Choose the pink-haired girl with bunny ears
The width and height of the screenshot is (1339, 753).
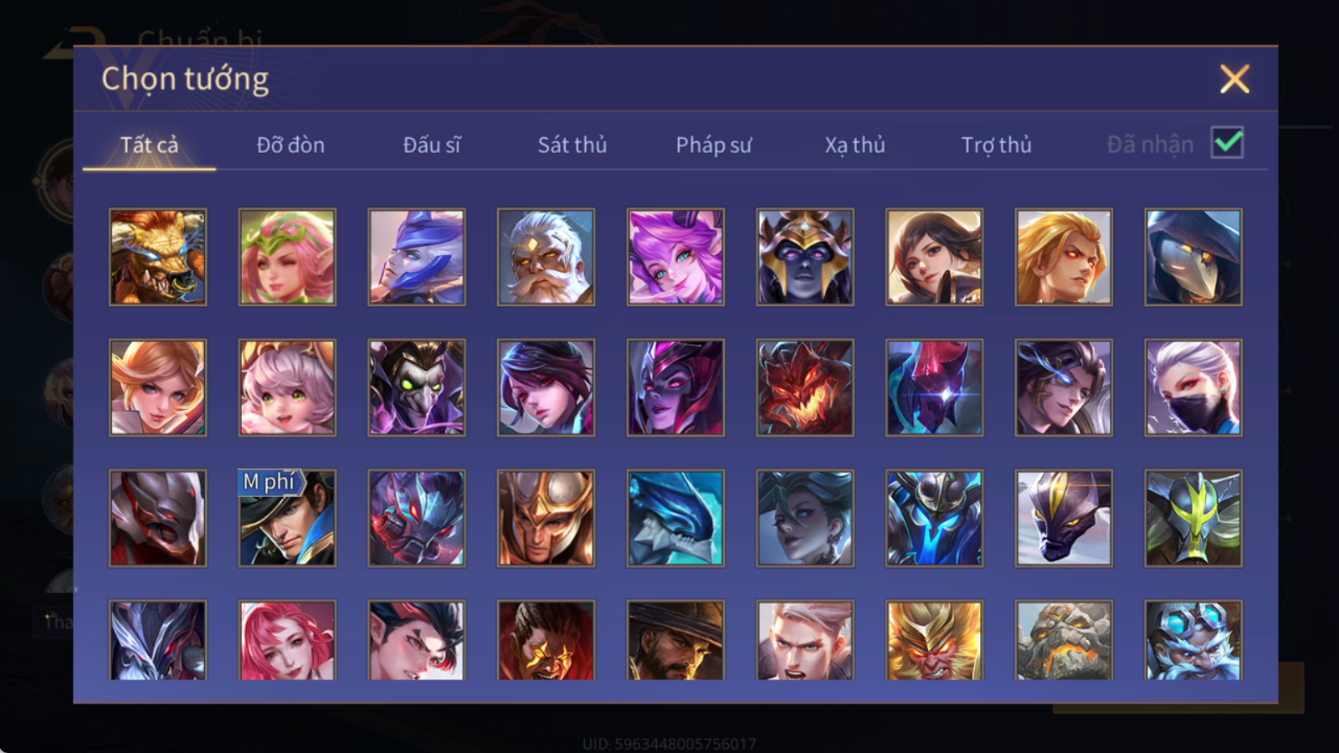tap(287, 388)
